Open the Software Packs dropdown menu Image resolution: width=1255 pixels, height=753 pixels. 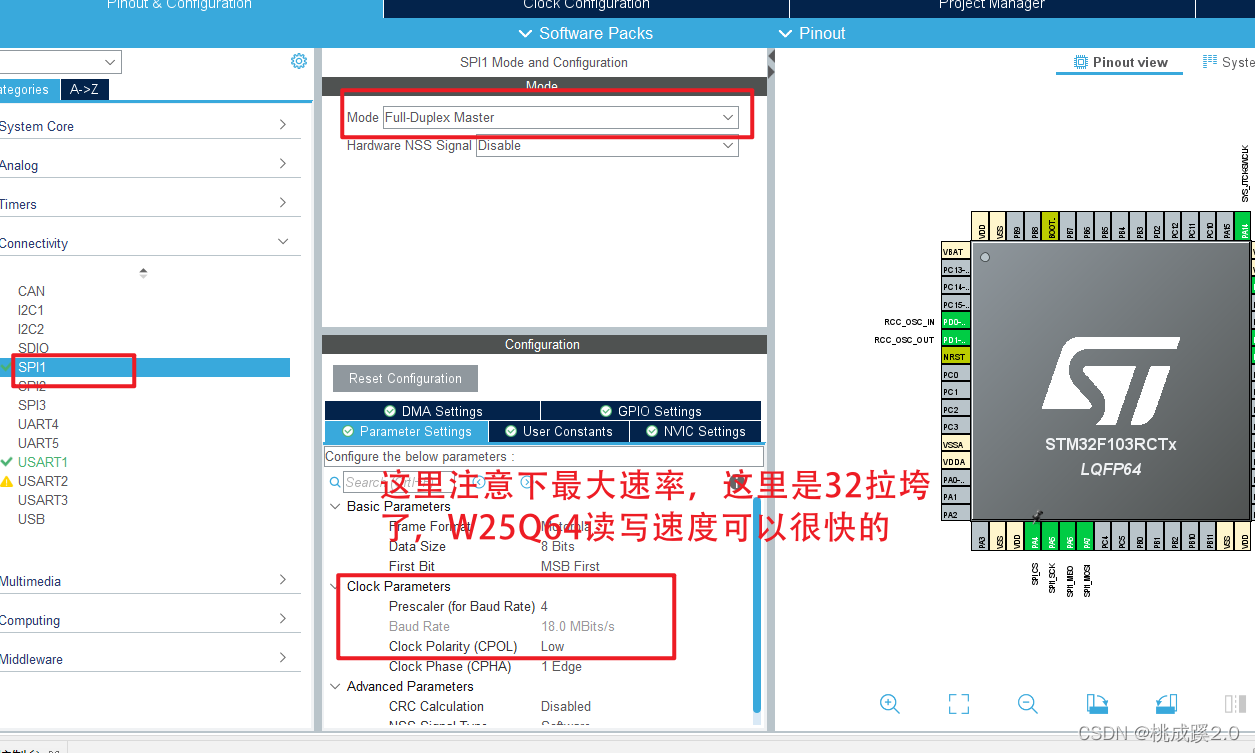585,33
